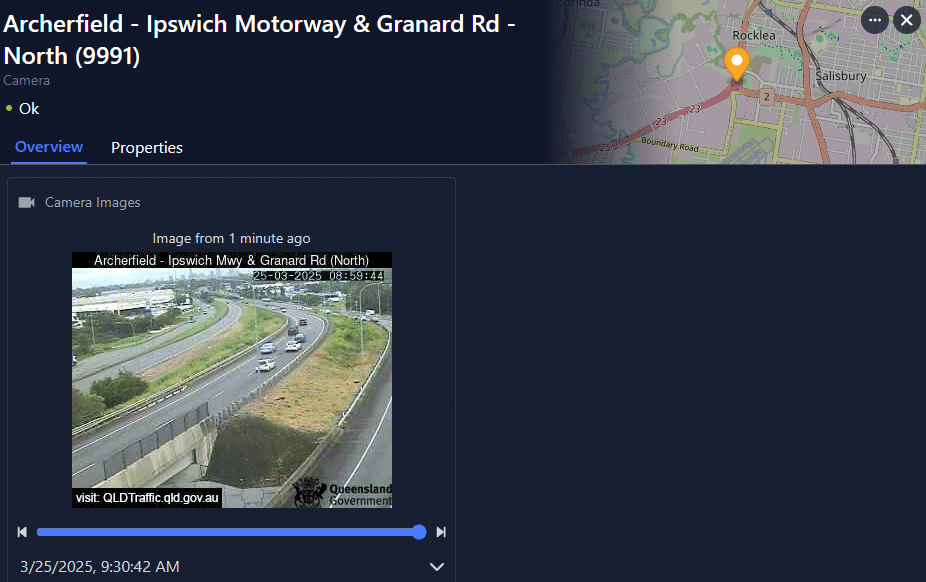This screenshot has width=926, height=582.
Task: Jump to the first camera image
Action: 22,532
